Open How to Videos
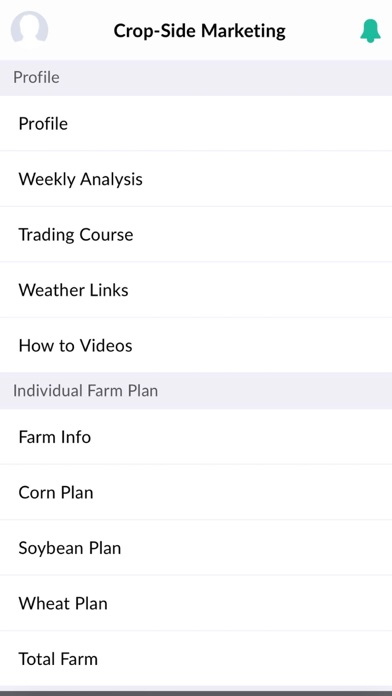392x696 pixels. [196, 345]
